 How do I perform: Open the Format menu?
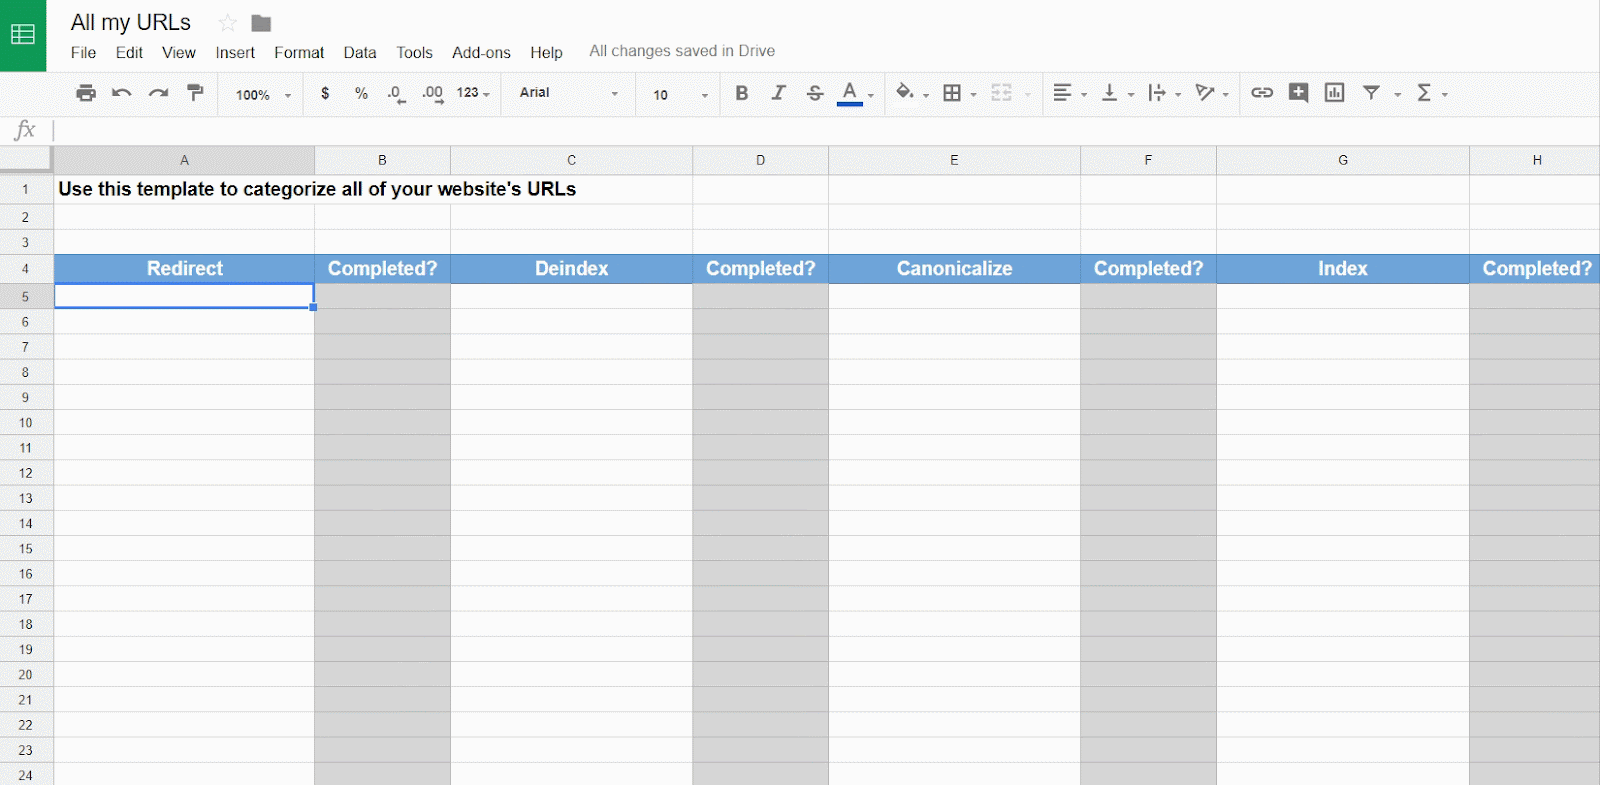pyautogui.click(x=299, y=53)
